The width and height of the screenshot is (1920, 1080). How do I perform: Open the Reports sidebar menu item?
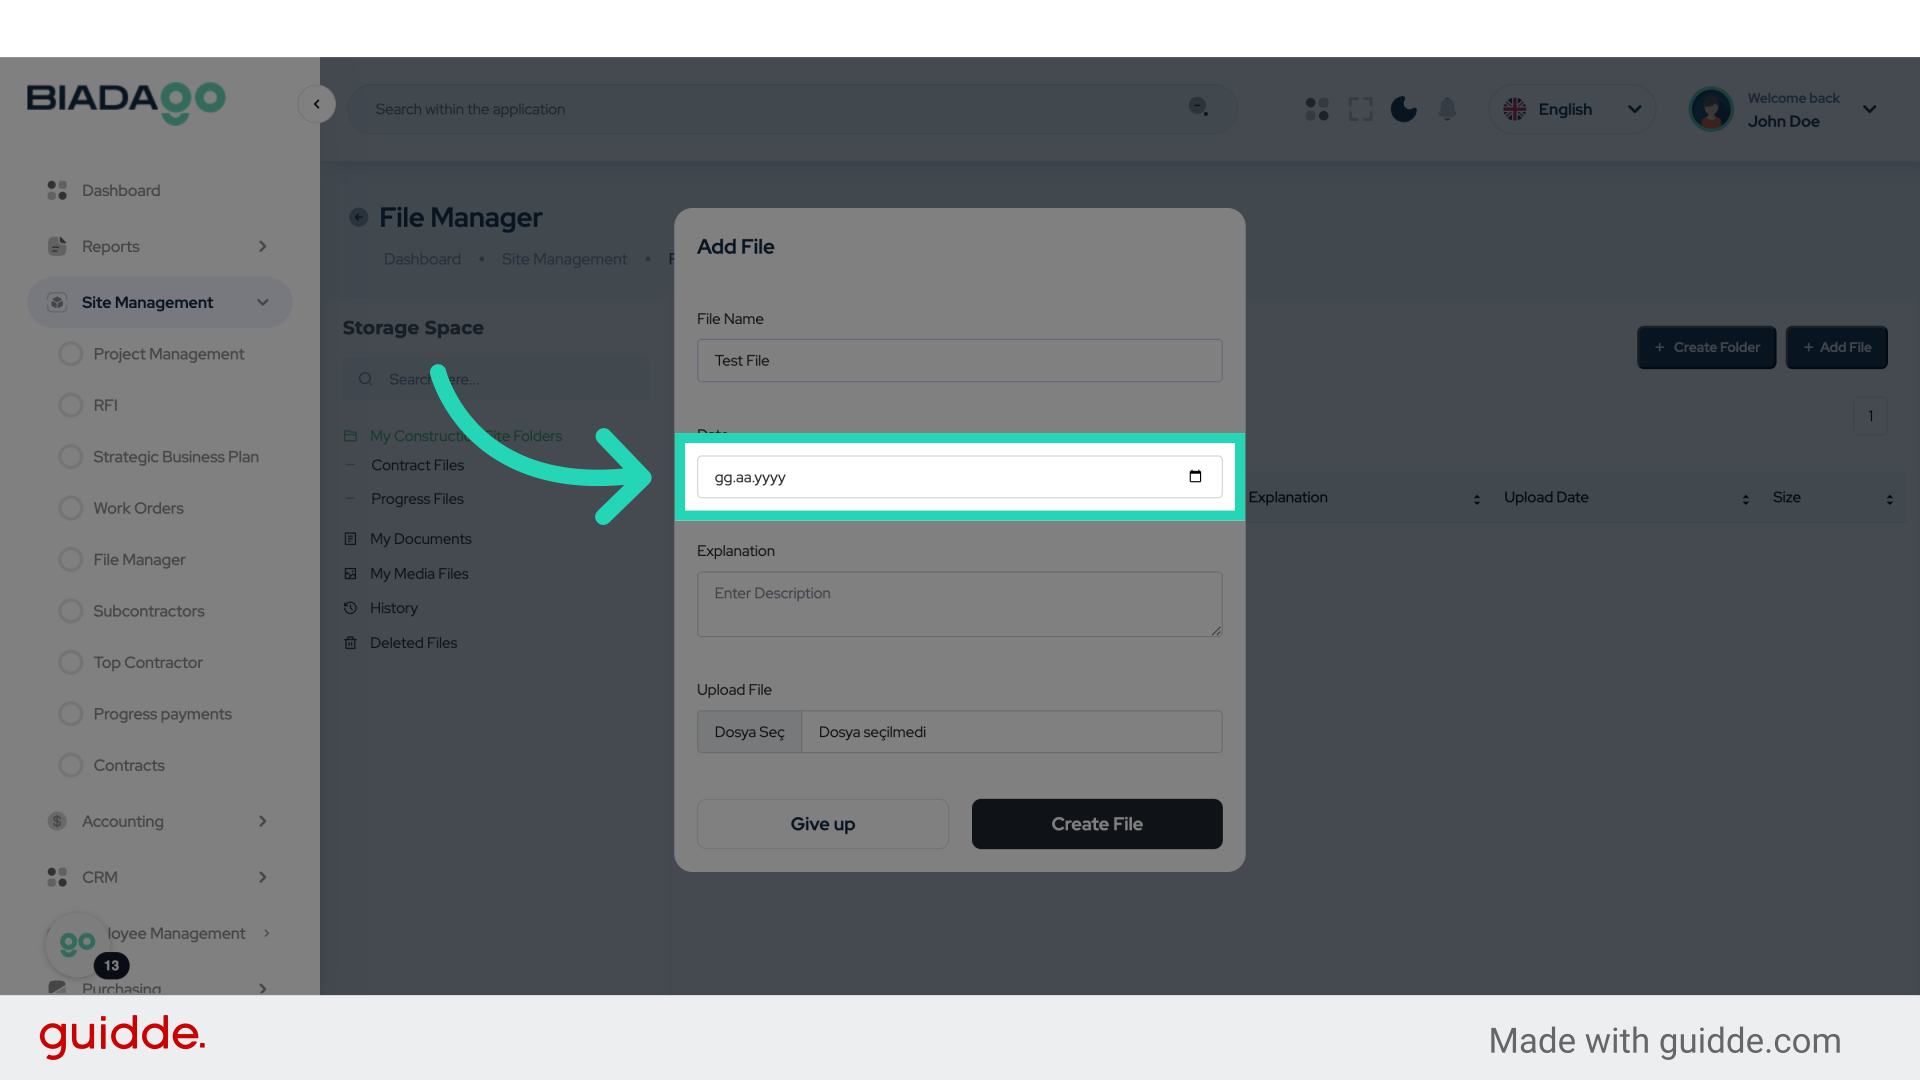click(111, 246)
